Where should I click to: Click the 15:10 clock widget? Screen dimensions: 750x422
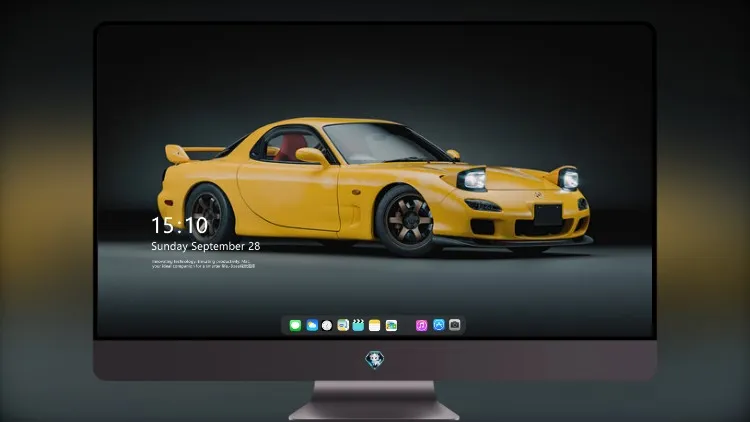pyautogui.click(x=179, y=225)
